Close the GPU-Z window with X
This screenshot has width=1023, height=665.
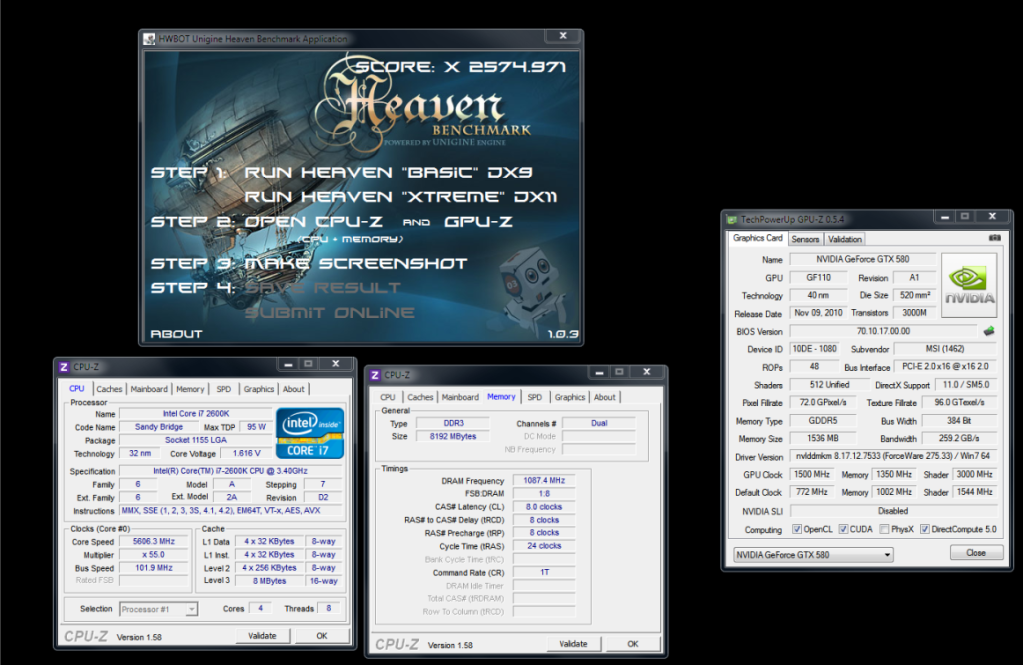tap(992, 216)
